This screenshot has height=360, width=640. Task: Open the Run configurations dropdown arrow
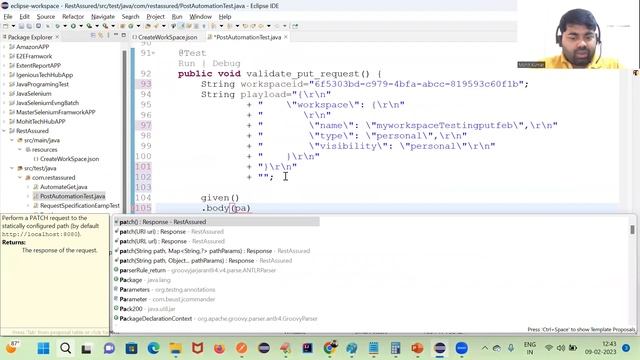[x=81, y=26]
